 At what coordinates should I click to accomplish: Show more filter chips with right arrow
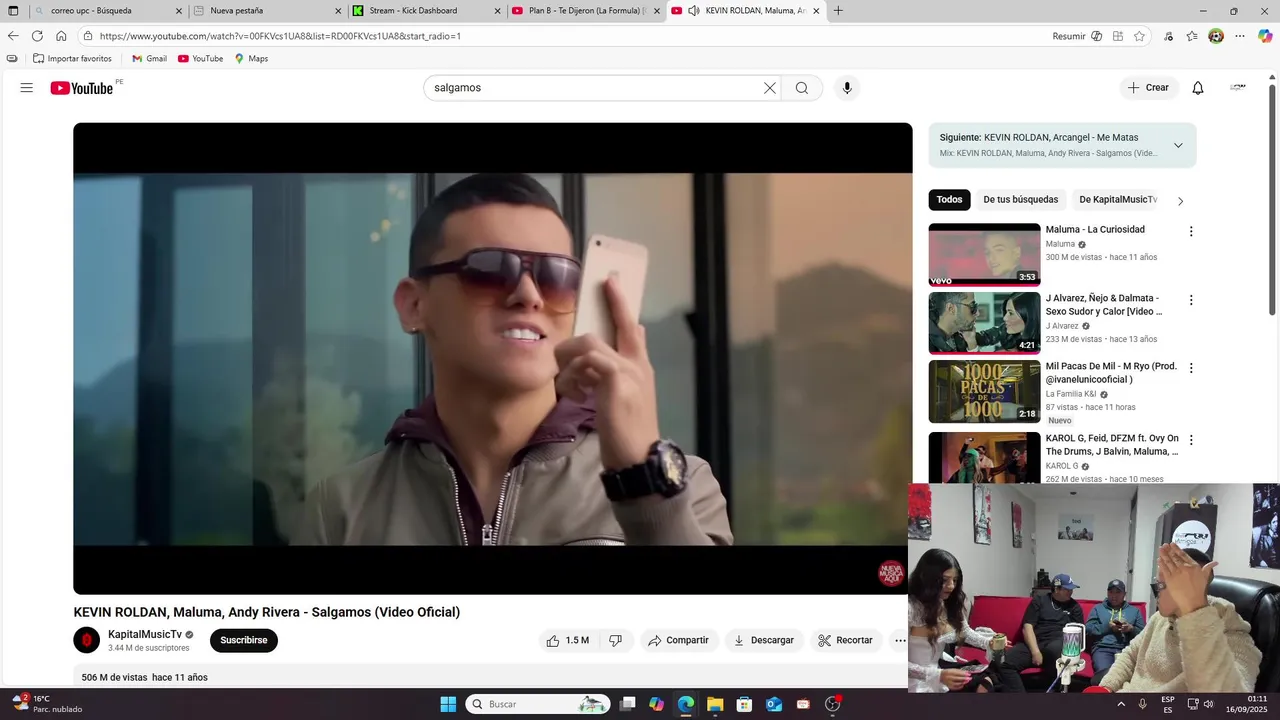click(x=1180, y=201)
